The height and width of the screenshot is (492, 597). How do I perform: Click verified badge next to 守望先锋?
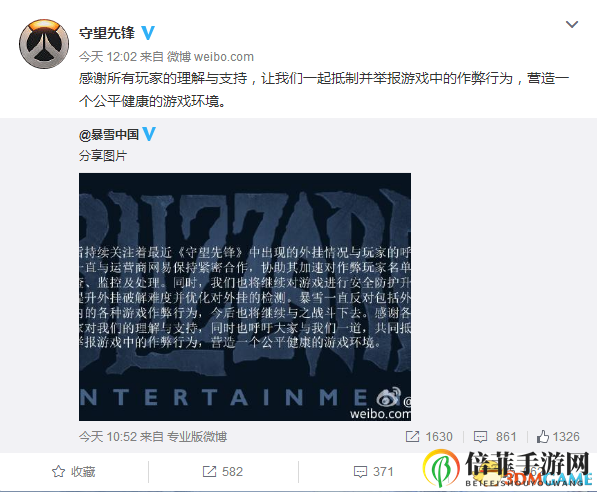(148, 33)
